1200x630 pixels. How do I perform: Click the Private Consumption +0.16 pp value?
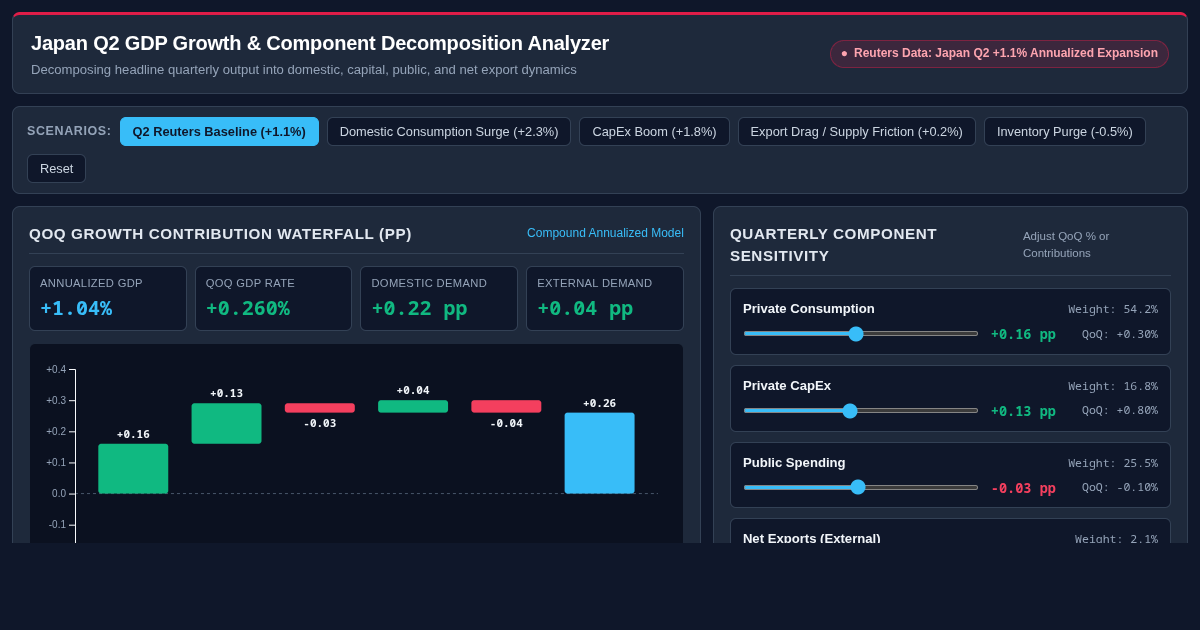(1023, 334)
